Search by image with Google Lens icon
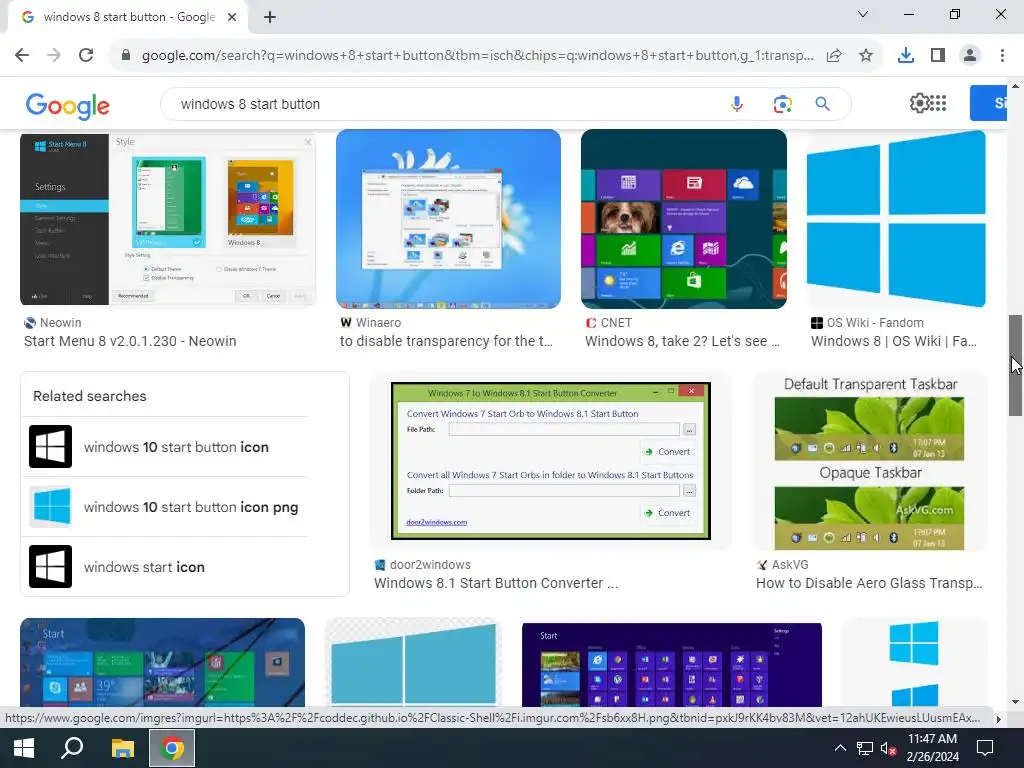This screenshot has height=768, width=1024. (782, 104)
